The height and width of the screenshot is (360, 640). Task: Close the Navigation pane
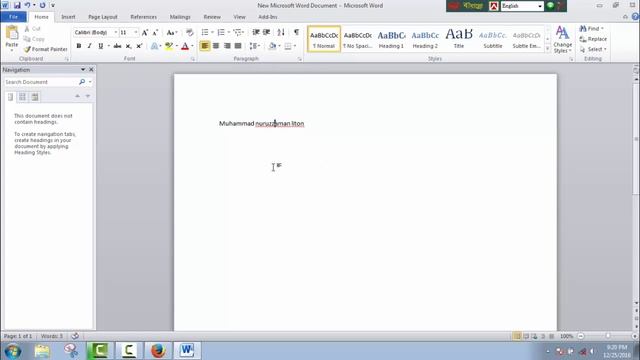tap(91, 70)
